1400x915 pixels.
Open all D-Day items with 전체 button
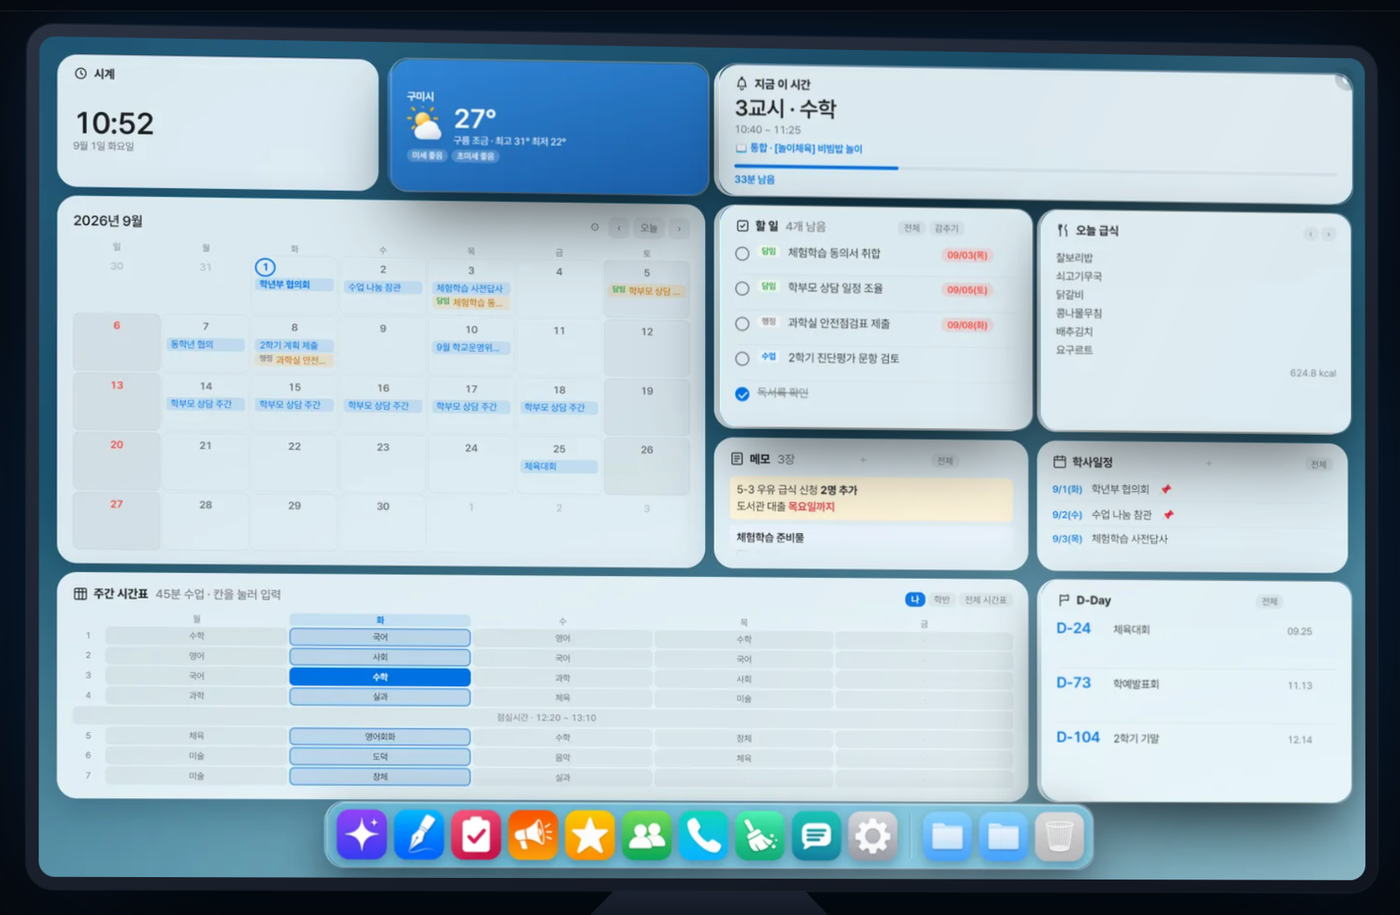[1269, 601]
